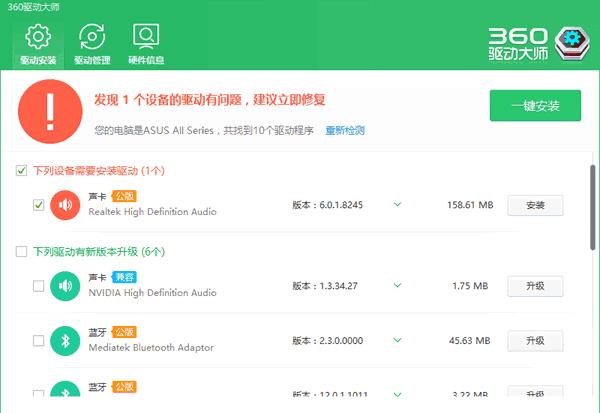The image size is (600, 413).
Task: Expand version dropdown for Realtek 6.0.1.8245
Action: tap(398, 204)
